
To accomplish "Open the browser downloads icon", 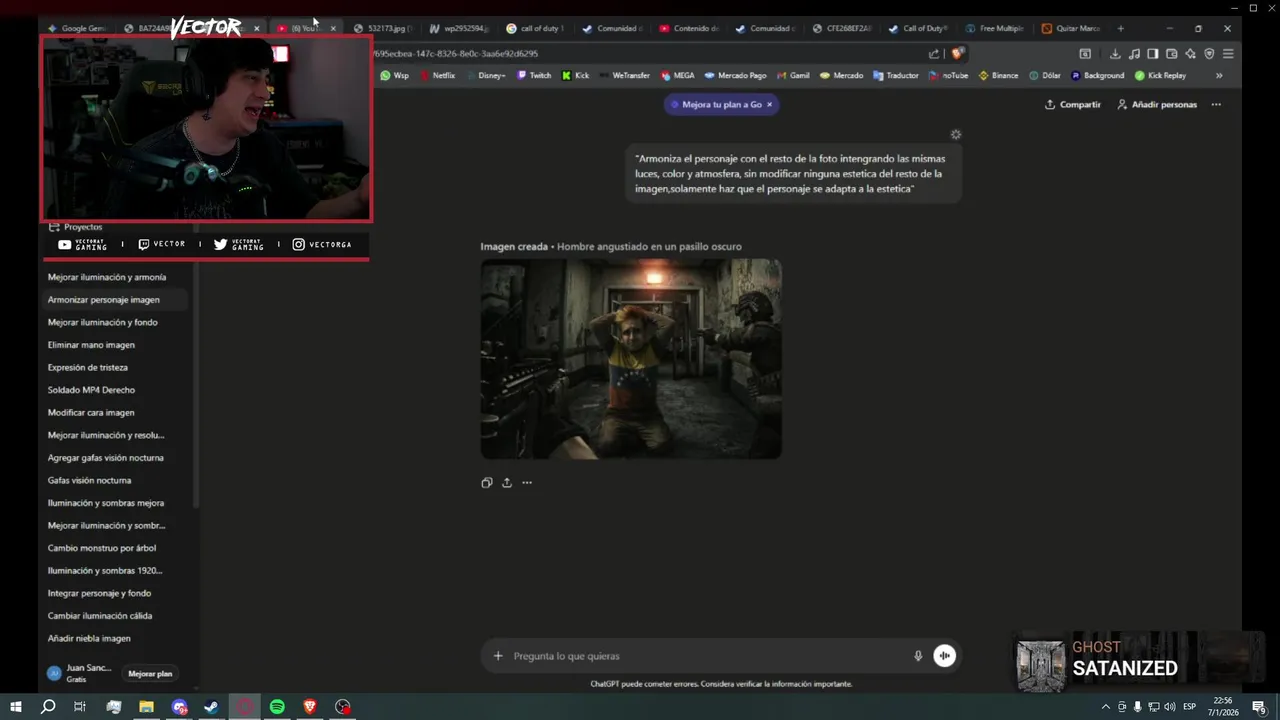I will click(1115, 54).
